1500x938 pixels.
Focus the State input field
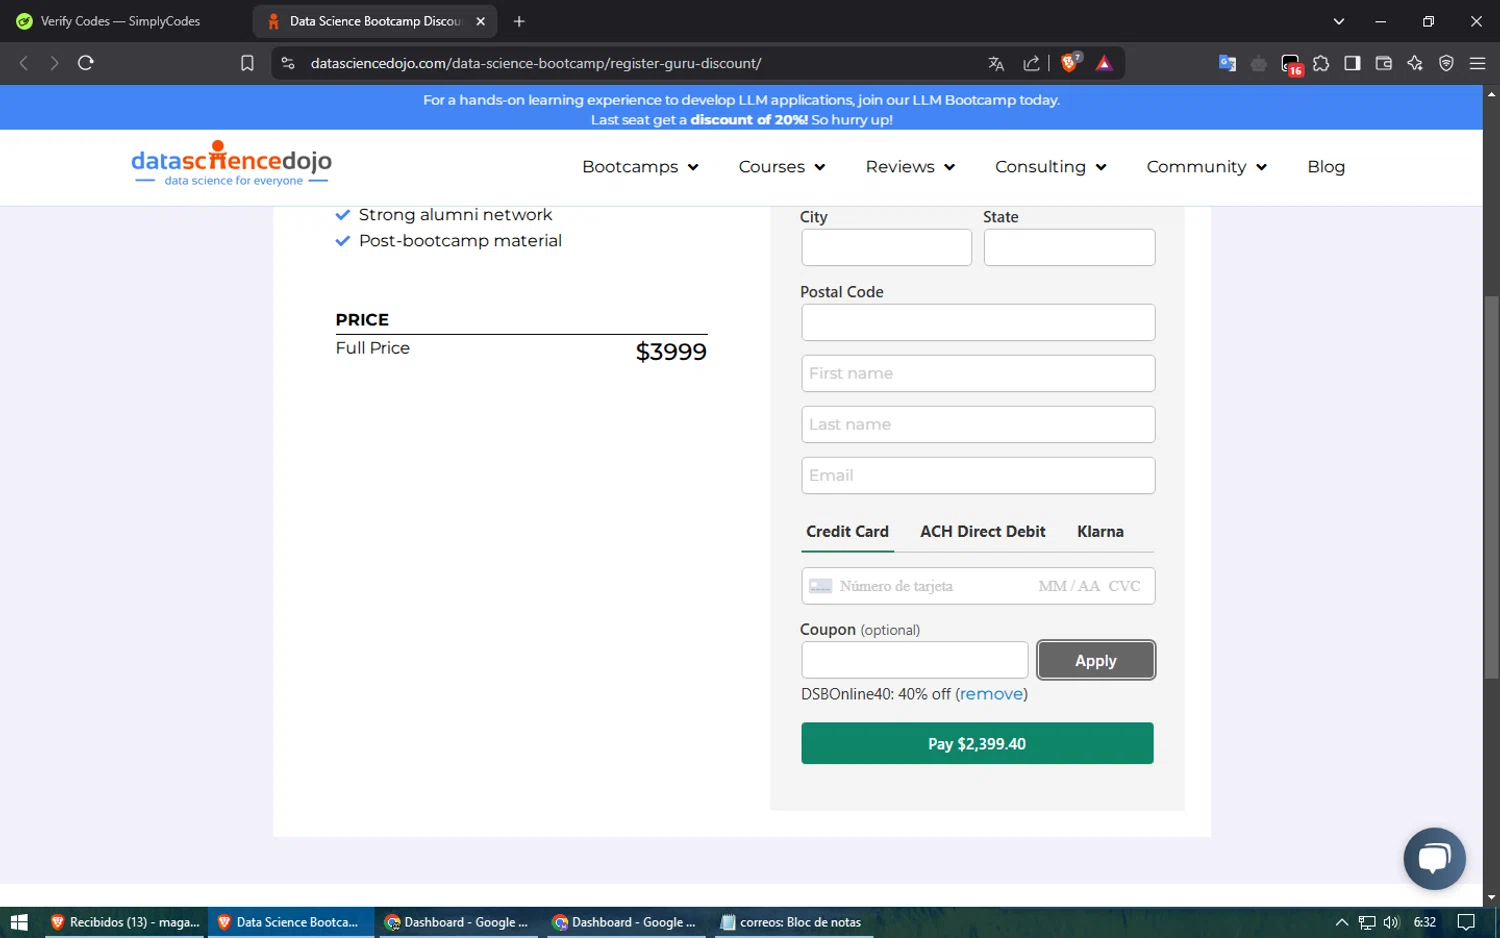point(1069,247)
